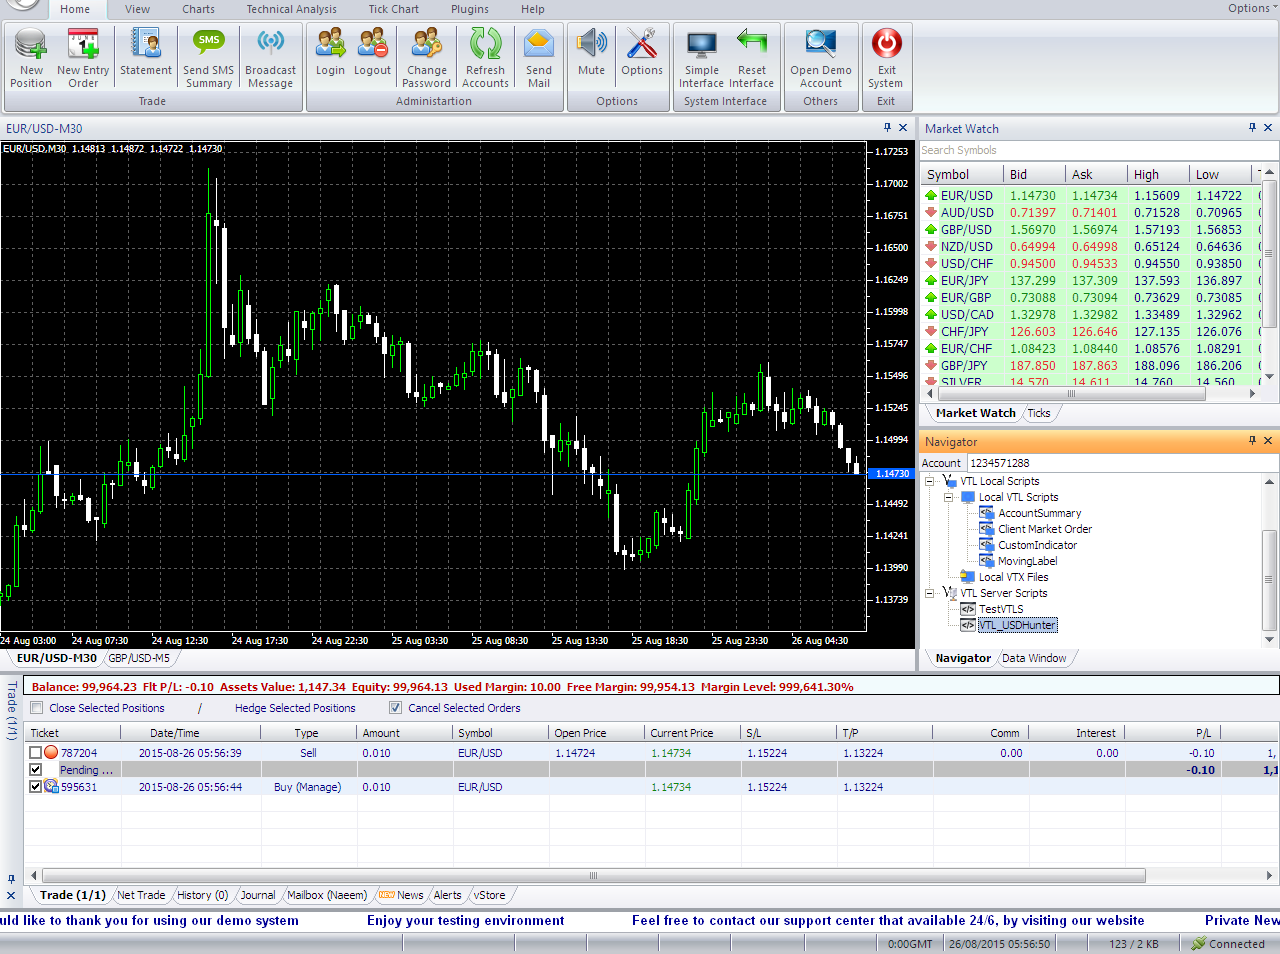The width and height of the screenshot is (1280, 954).
Task: Open the Journal tab
Action: (x=257, y=895)
